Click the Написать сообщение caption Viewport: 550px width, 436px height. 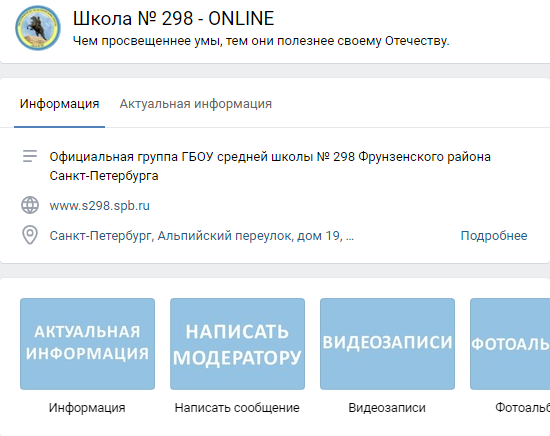coord(237,408)
